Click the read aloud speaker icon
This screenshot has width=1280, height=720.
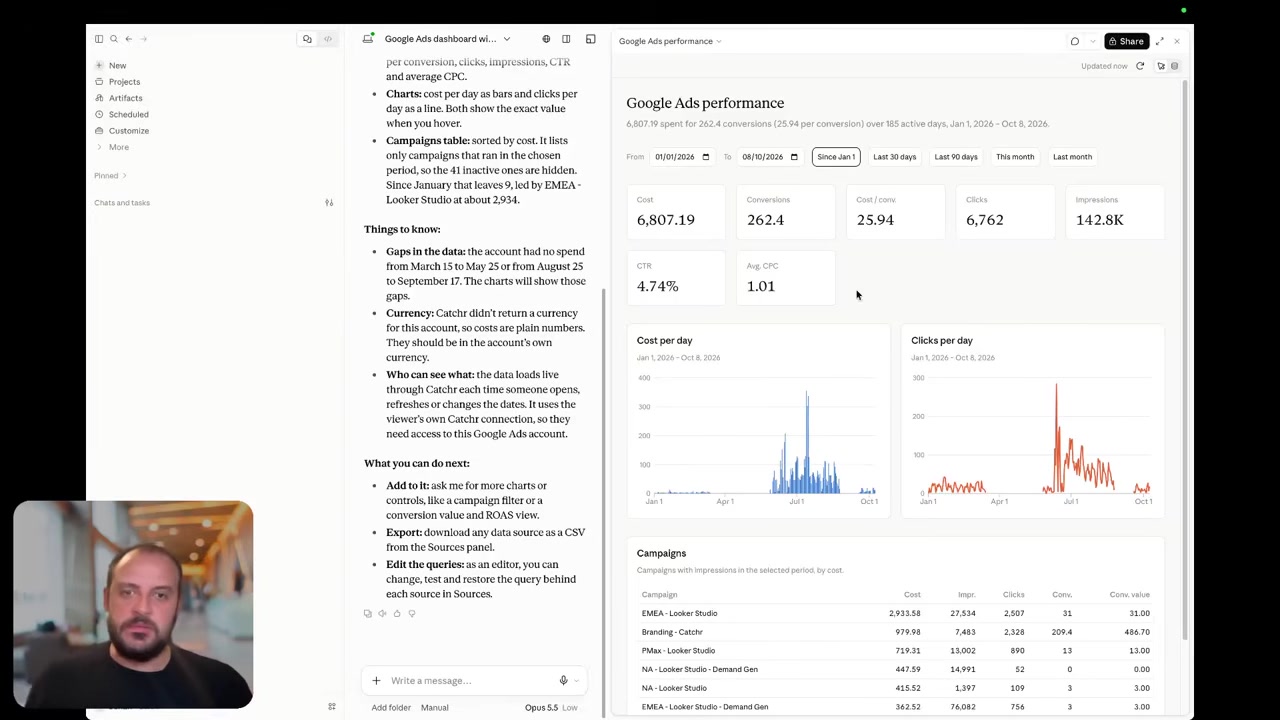(x=382, y=613)
